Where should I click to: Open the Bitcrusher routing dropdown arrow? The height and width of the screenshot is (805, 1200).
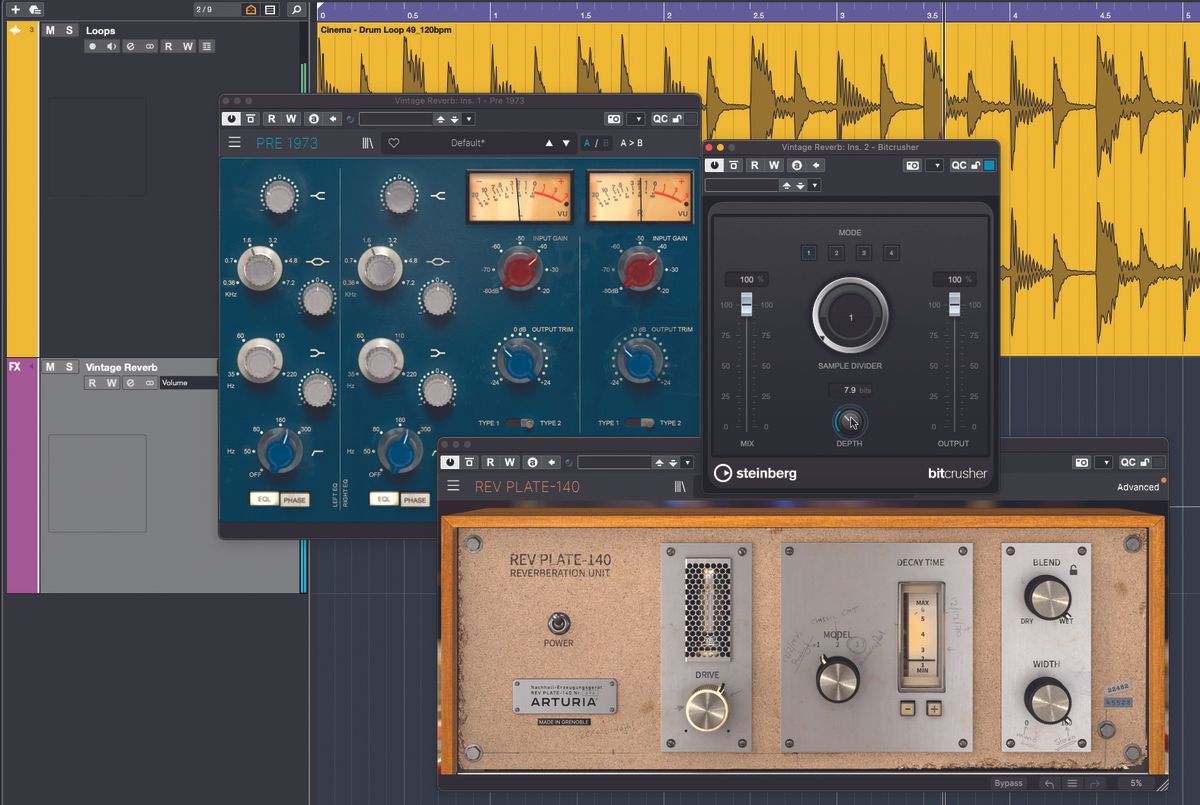coord(815,185)
